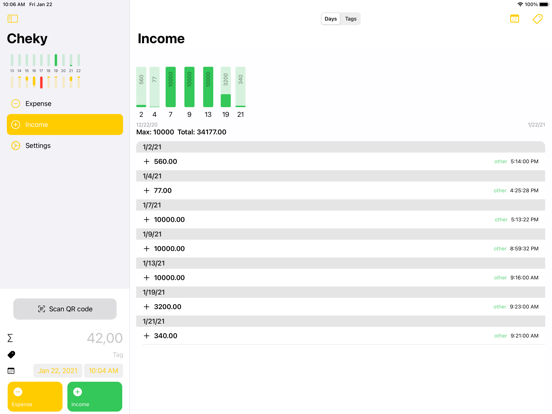This screenshot has height=414, width=552.
Task: Click the 1/7/21 date header
Action: [340, 205]
